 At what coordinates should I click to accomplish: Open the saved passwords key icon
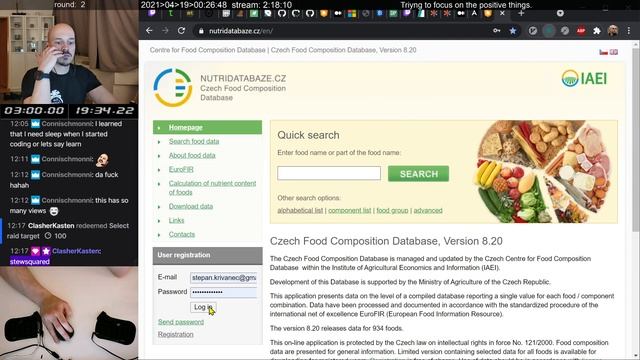click(497, 31)
